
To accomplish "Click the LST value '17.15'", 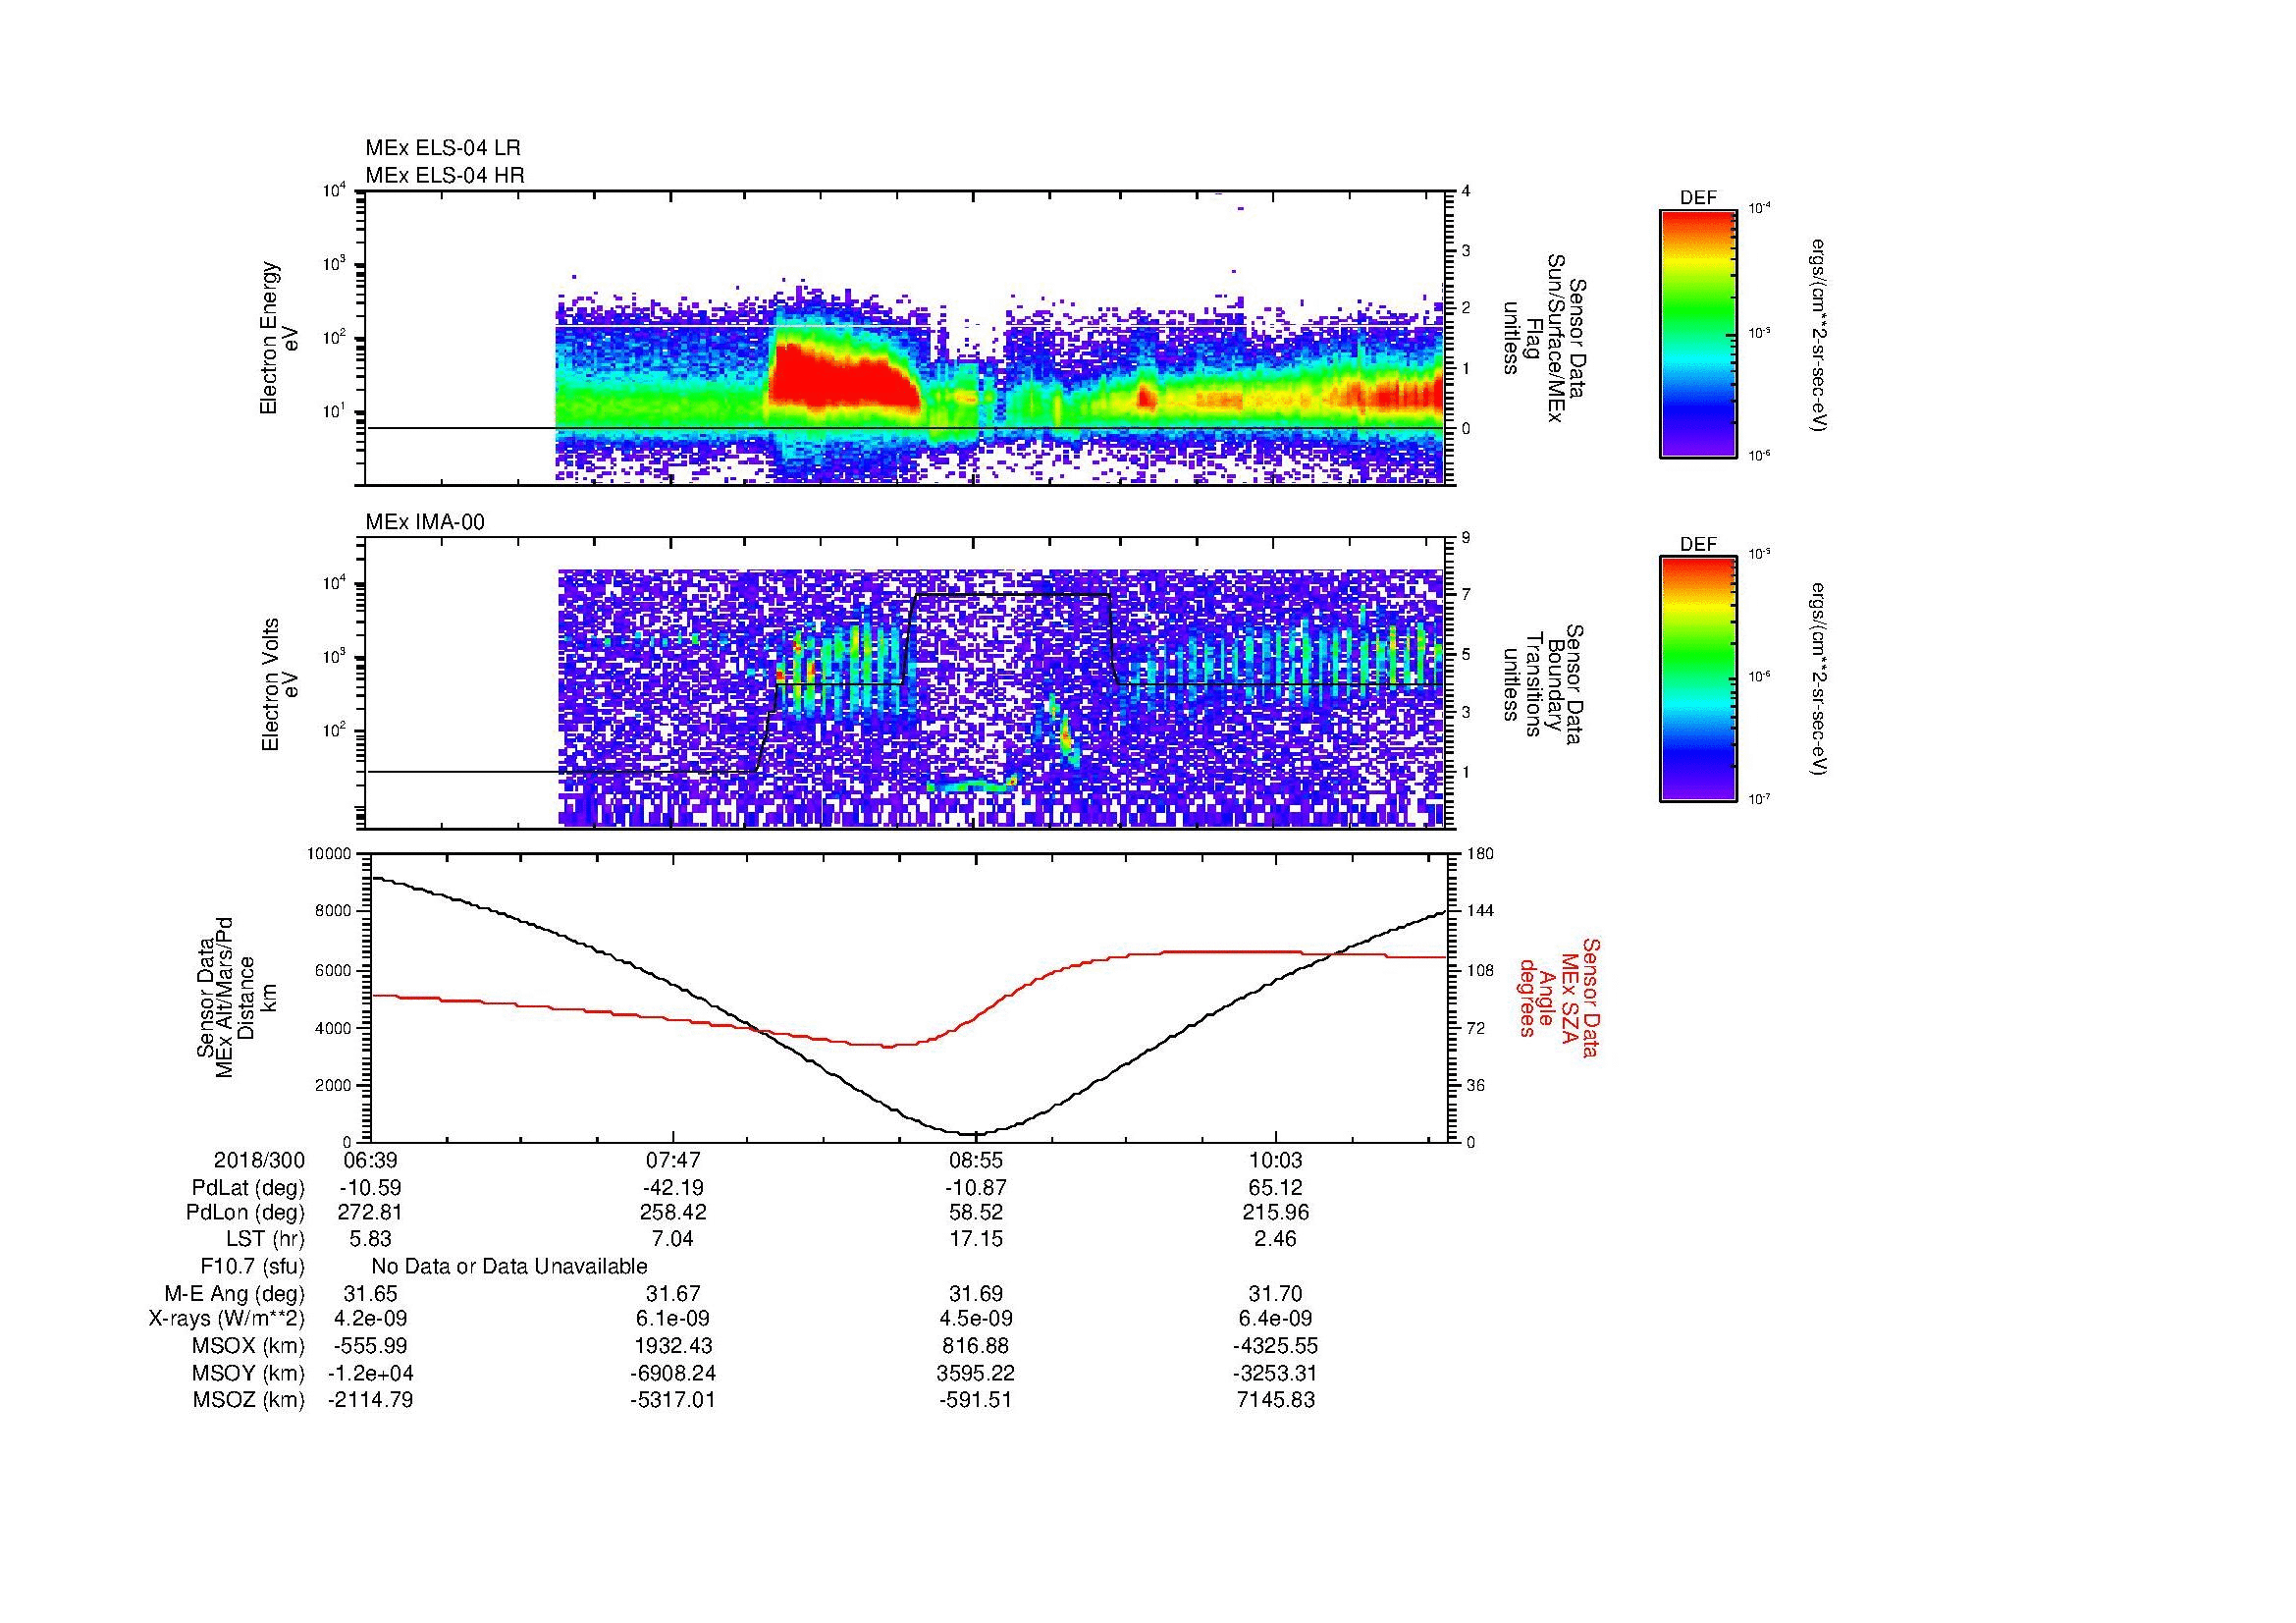I will click(976, 1240).
